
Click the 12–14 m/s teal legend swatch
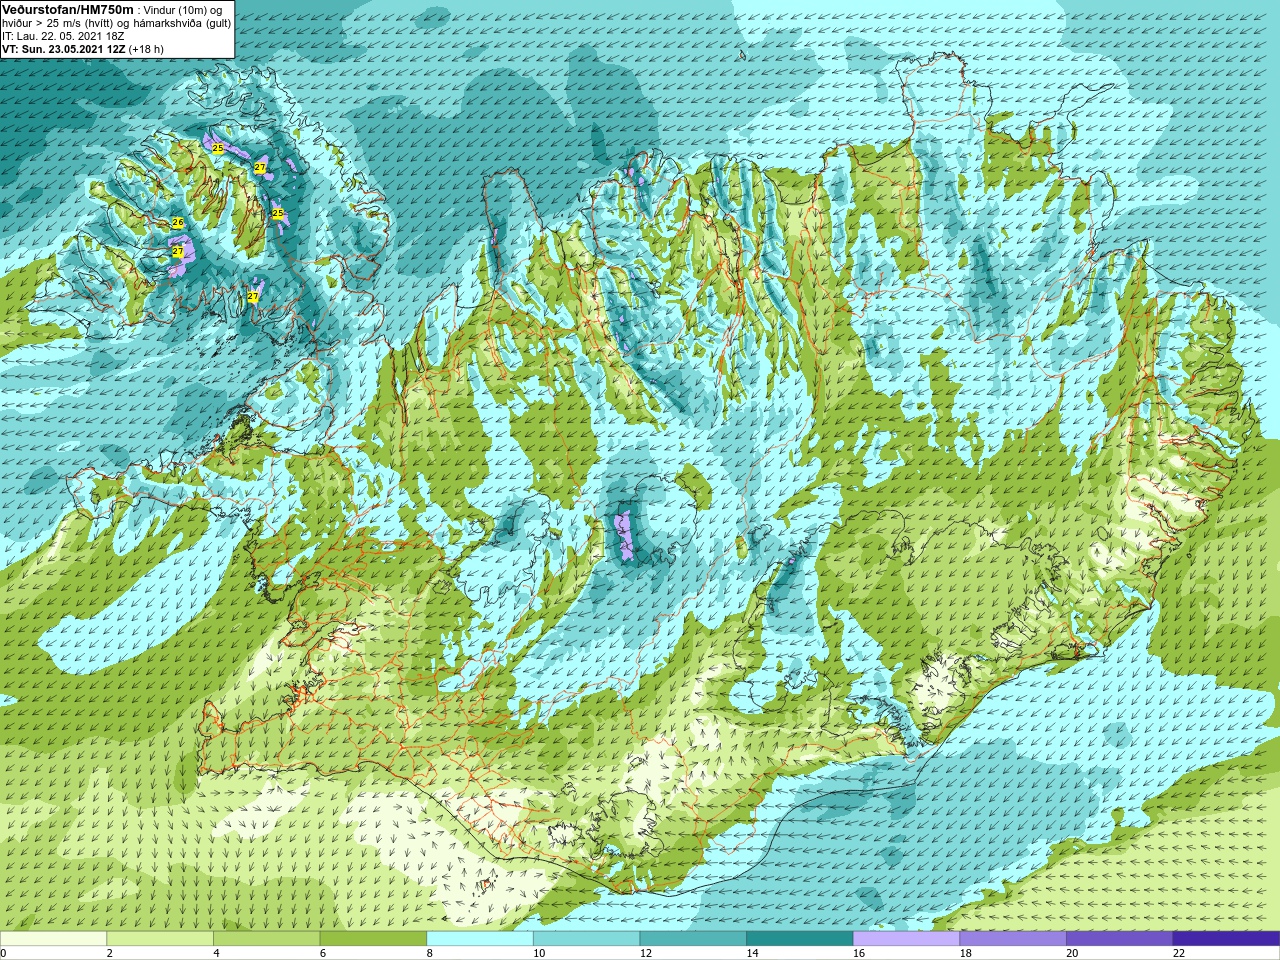(693, 939)
